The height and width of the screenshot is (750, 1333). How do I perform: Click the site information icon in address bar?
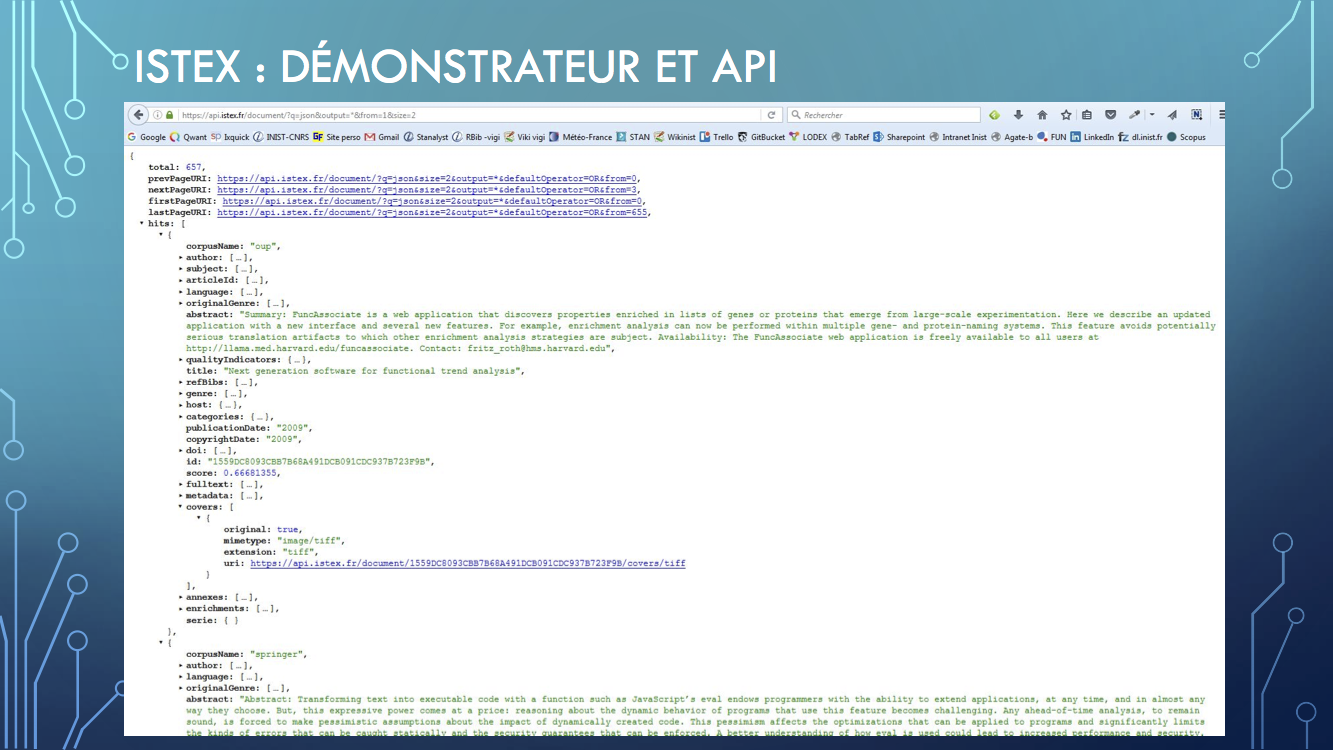point(158,115)
